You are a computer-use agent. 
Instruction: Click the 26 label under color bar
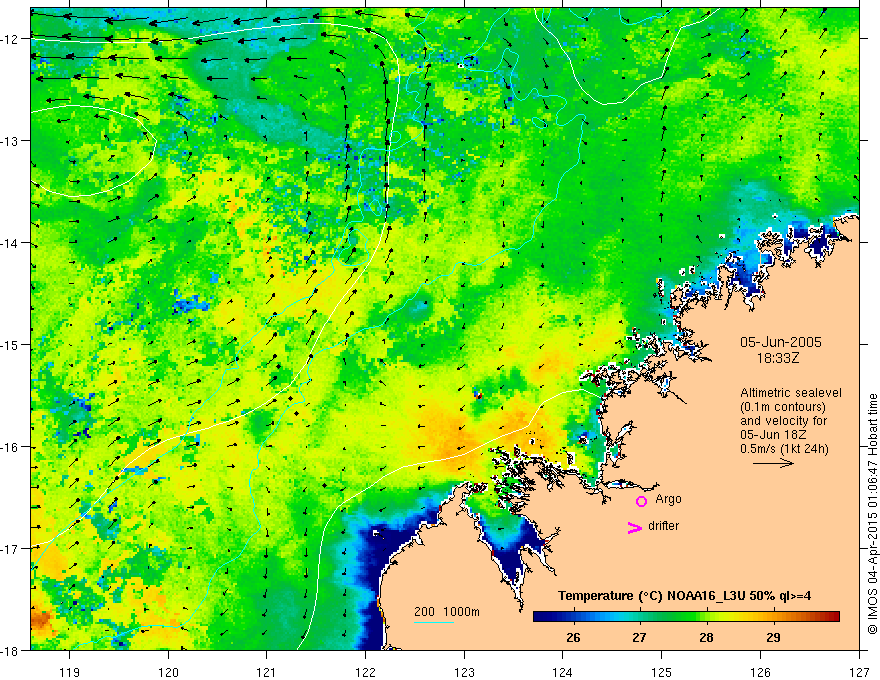[x=573, y=637]
